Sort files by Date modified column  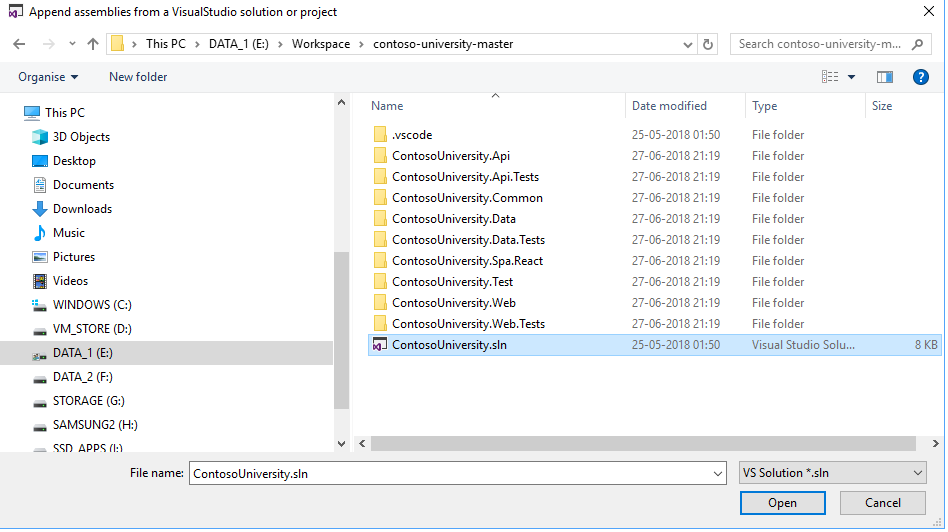(669, 106)
